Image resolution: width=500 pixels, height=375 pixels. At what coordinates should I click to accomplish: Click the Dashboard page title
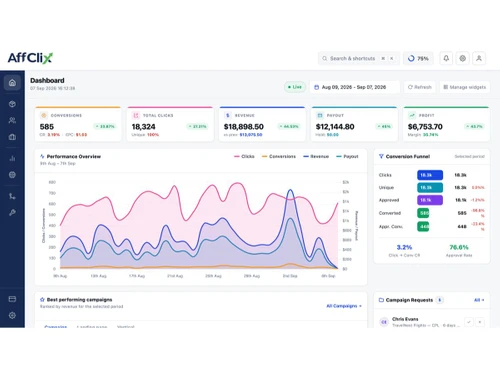(x=47, y=80)
